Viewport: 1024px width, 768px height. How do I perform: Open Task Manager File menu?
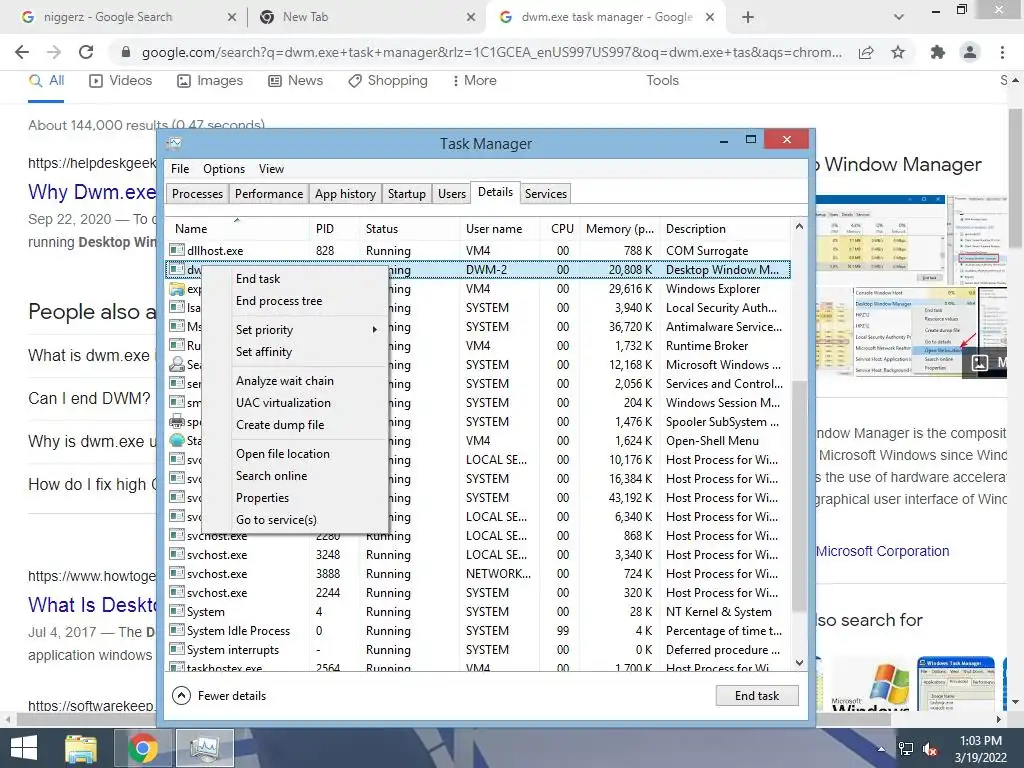click(180, 168)
